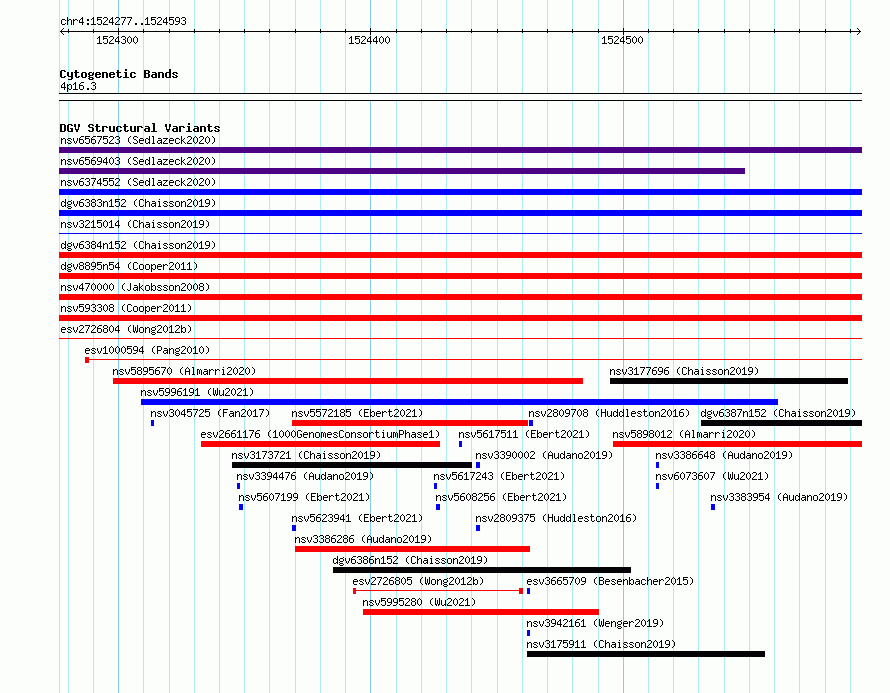Click the small red marker of esv1000594
This screenshot has height=693, width=890.
[87, 360]
